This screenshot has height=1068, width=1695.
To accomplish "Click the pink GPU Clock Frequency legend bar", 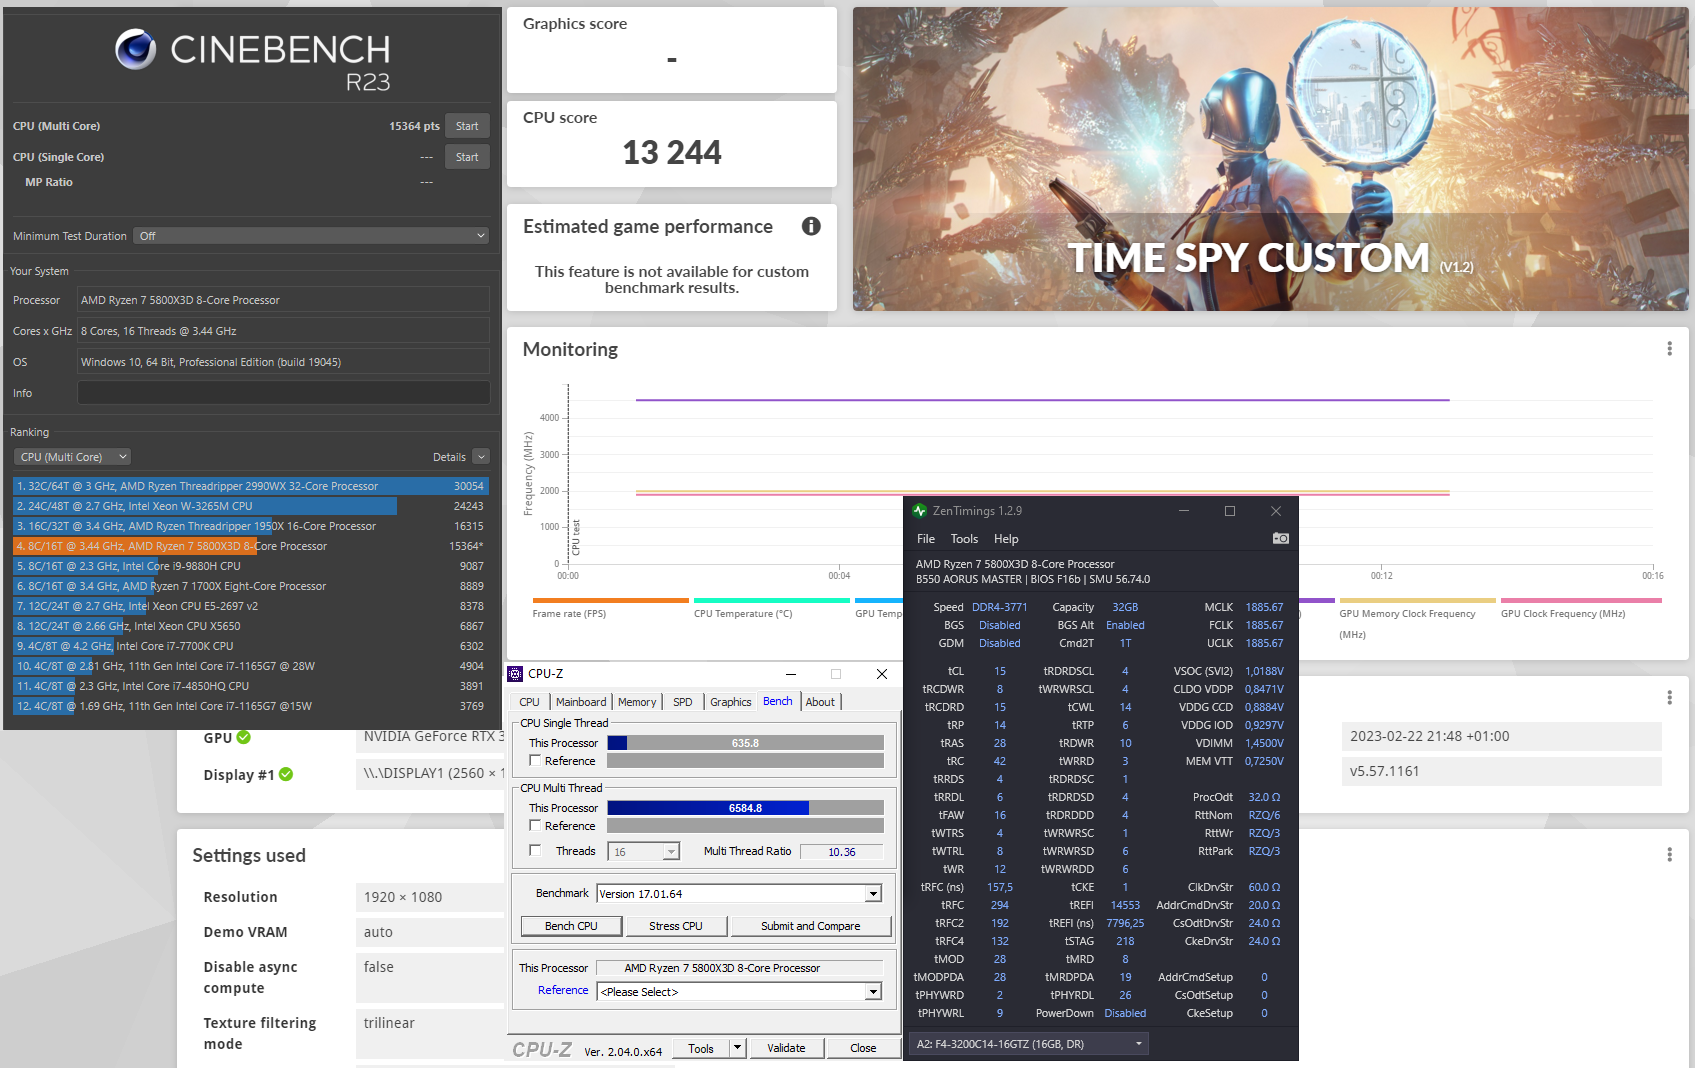I will click(1581, 600).
